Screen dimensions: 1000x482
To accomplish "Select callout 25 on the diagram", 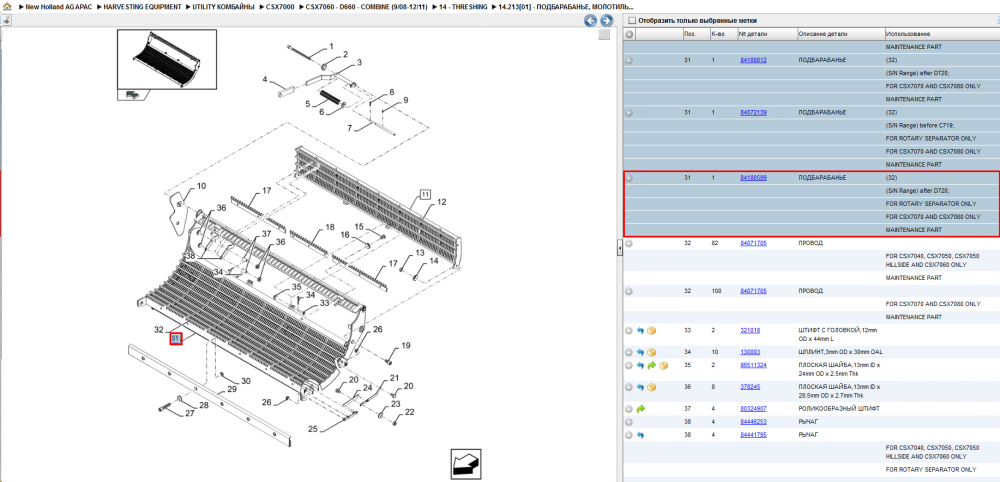I will 312,429.
